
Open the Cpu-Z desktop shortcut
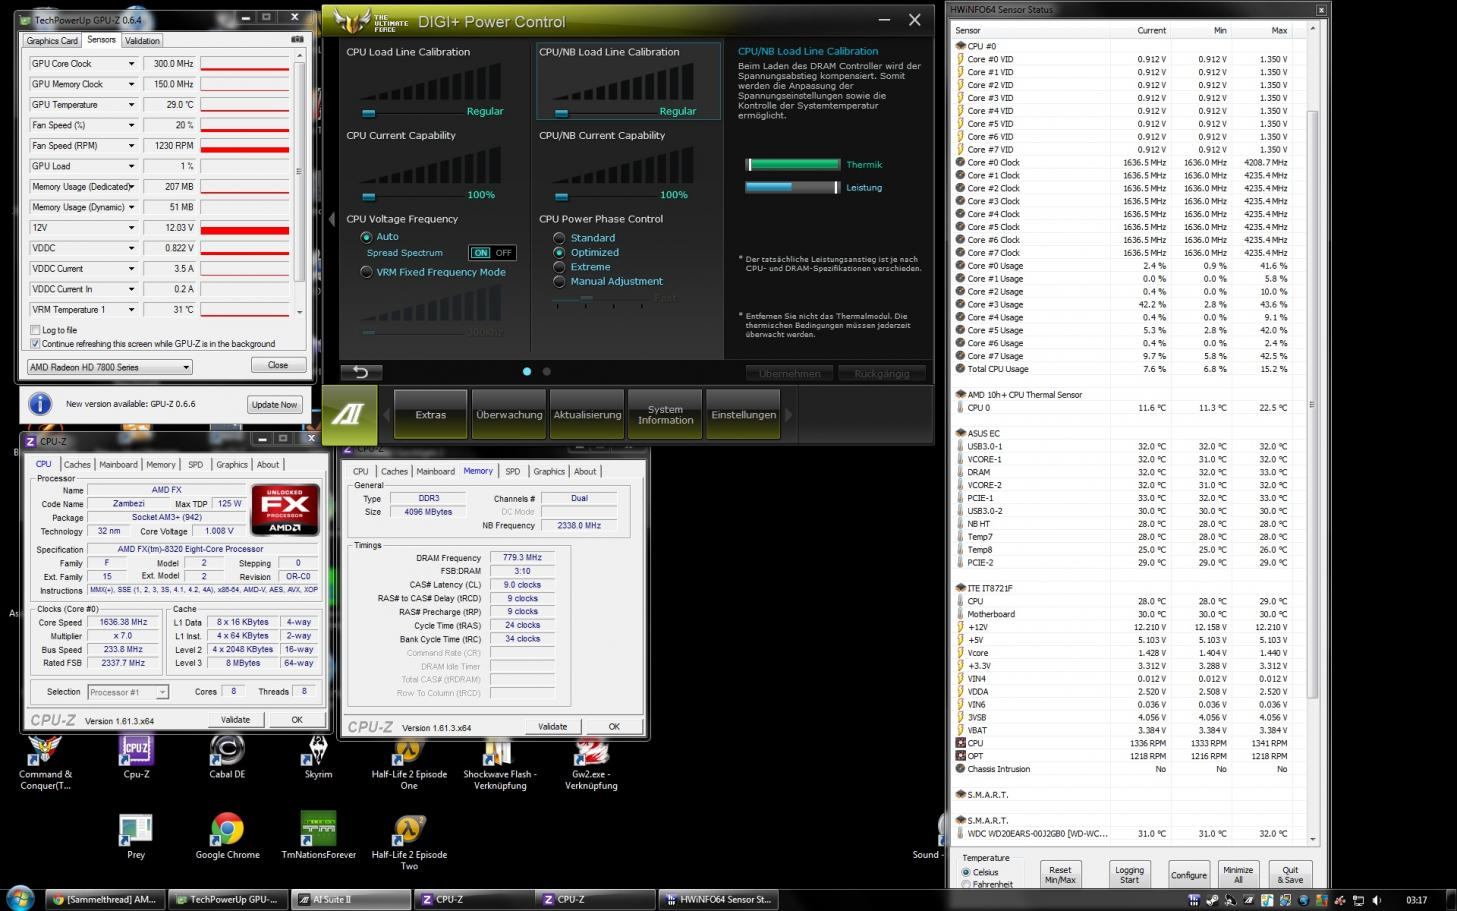(136, 757)
